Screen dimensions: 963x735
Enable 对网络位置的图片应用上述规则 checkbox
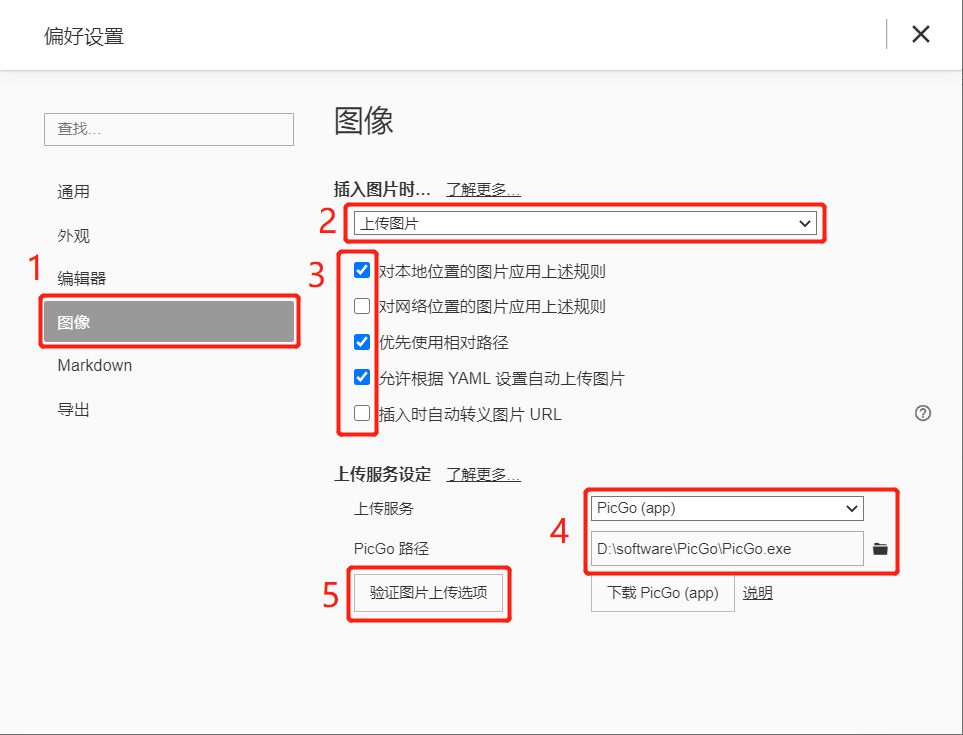click(x=362, y=306)
